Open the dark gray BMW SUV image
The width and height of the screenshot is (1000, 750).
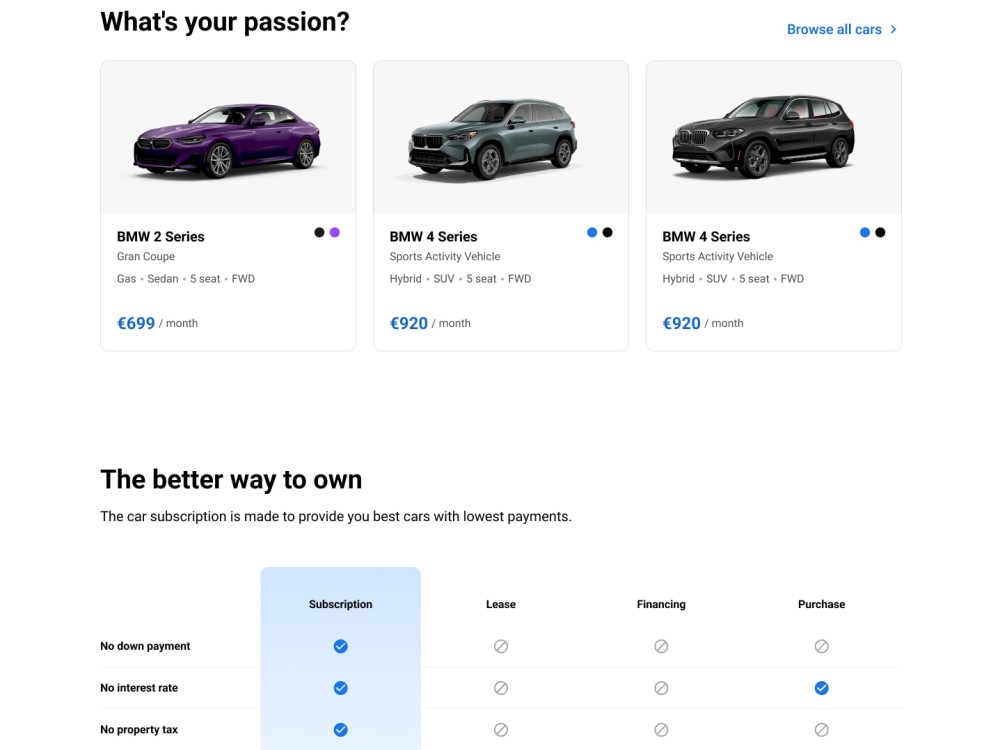coord(763,136)
